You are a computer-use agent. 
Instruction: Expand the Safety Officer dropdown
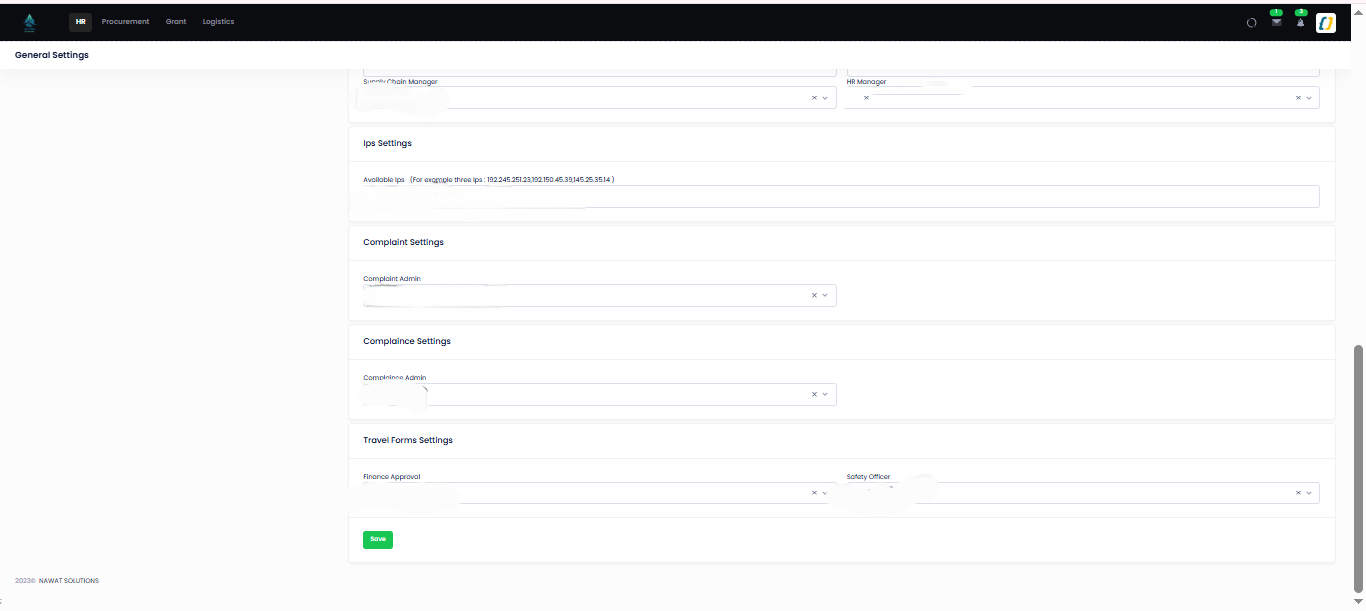[1309, 493]
